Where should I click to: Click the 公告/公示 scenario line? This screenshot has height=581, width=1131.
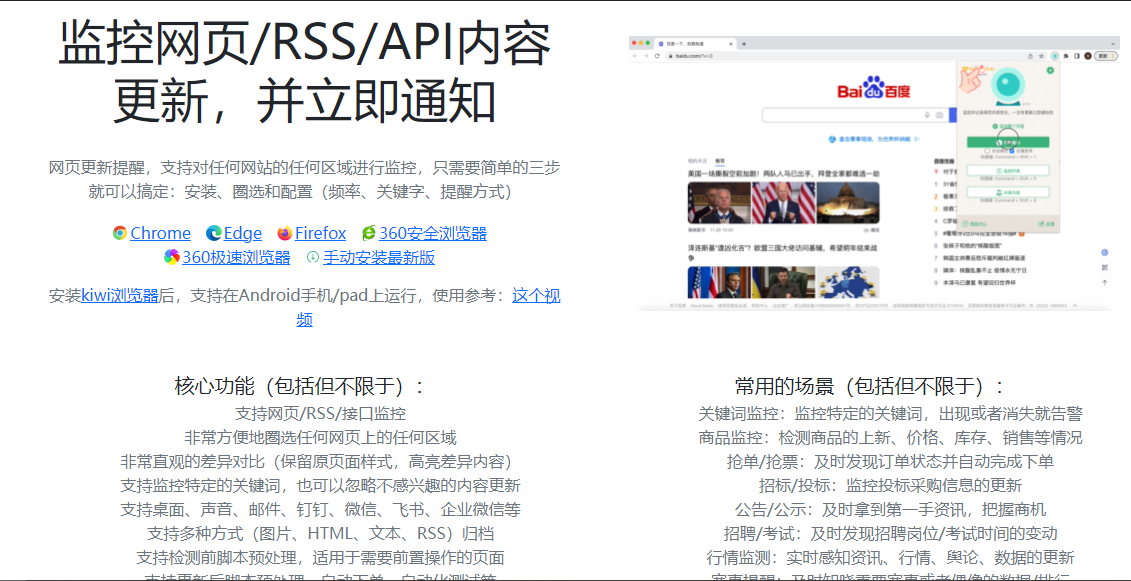[890, 510]
